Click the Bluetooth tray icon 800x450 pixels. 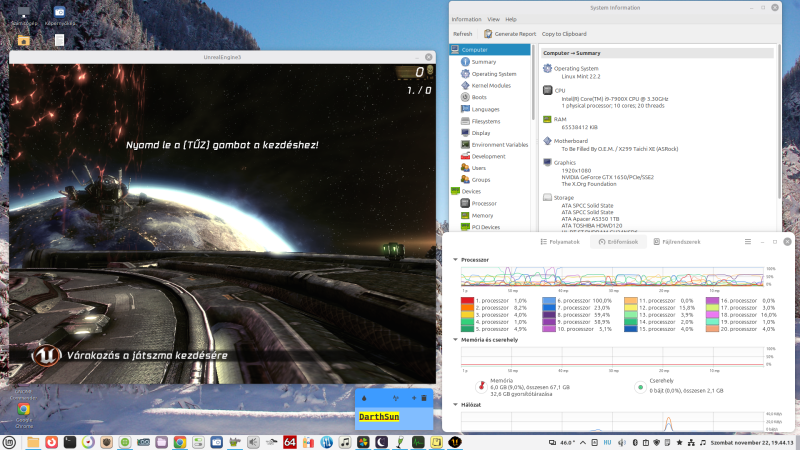[635, 443]
